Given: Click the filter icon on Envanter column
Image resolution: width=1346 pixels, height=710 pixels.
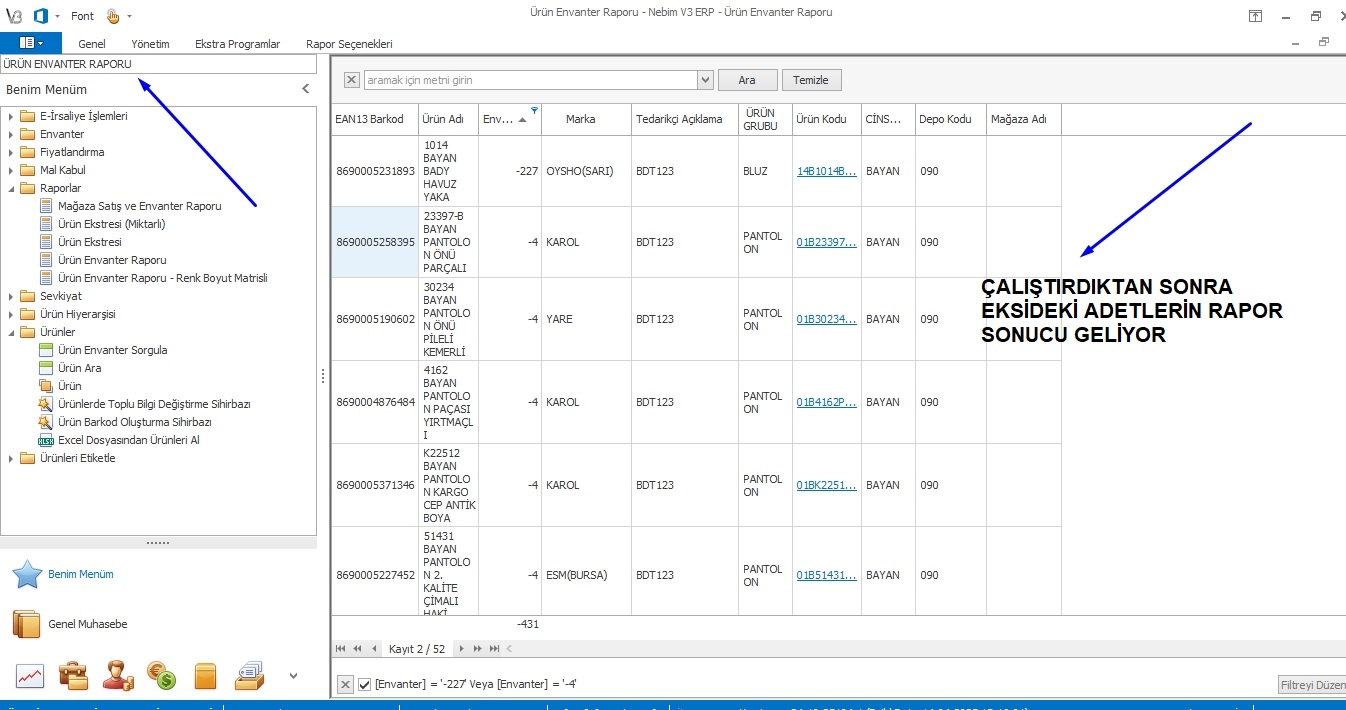Looking at the screenshot, I should pyautogui.click(x=535, y=110).
